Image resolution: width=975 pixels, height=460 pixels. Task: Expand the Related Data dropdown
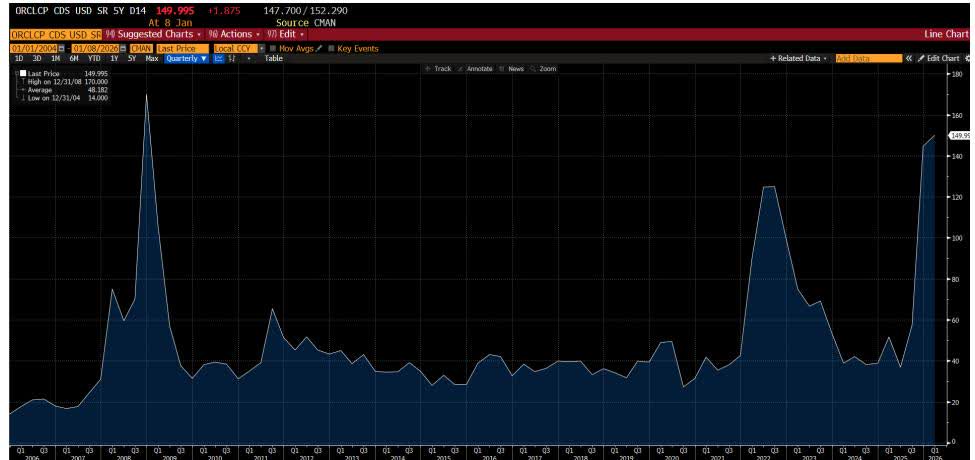[x=799, y=58]
